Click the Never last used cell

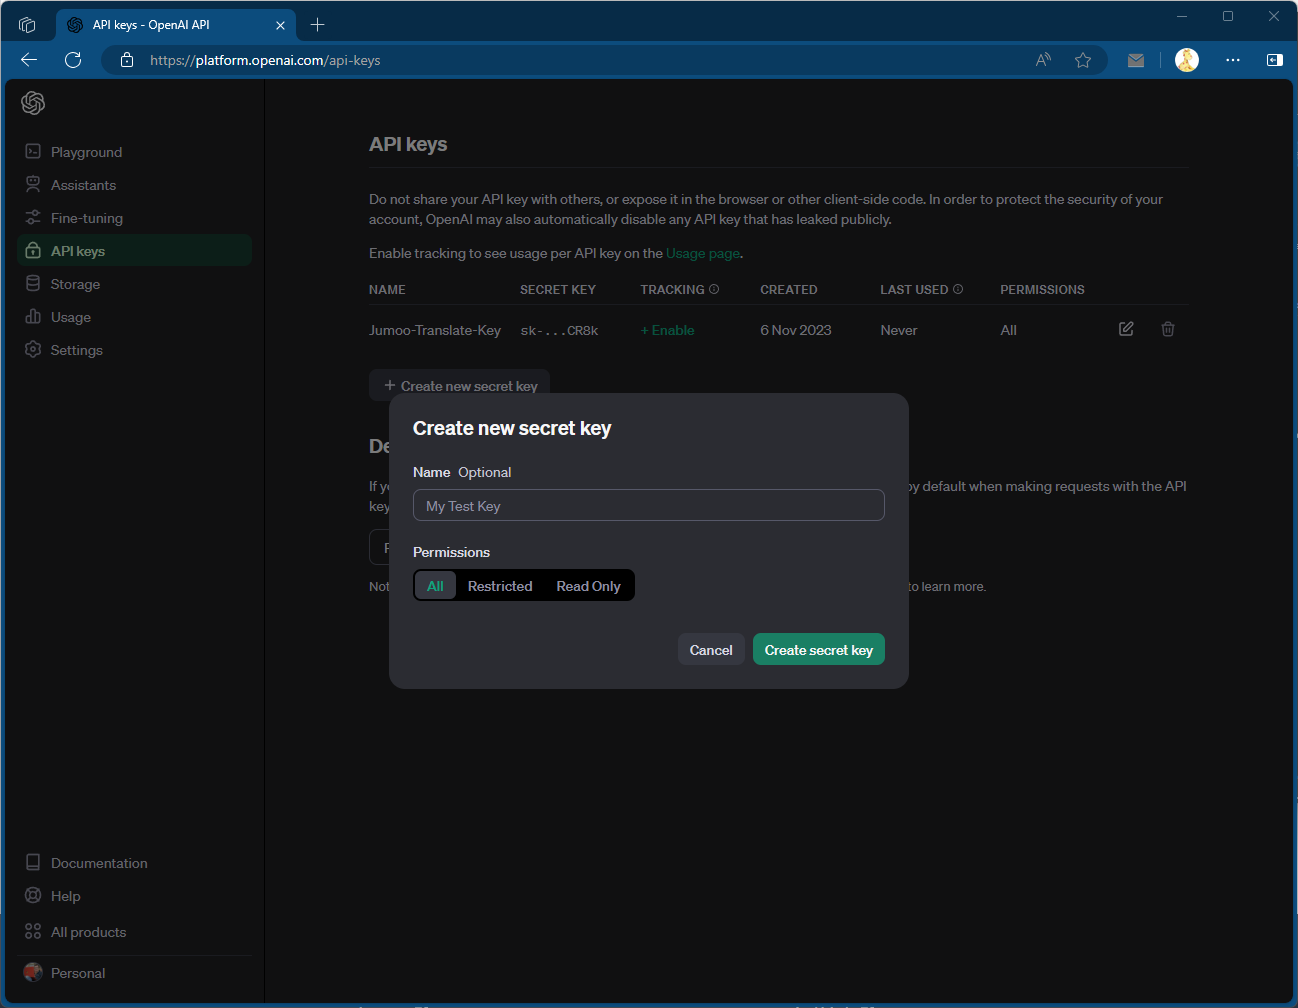[x=899, y=330]
